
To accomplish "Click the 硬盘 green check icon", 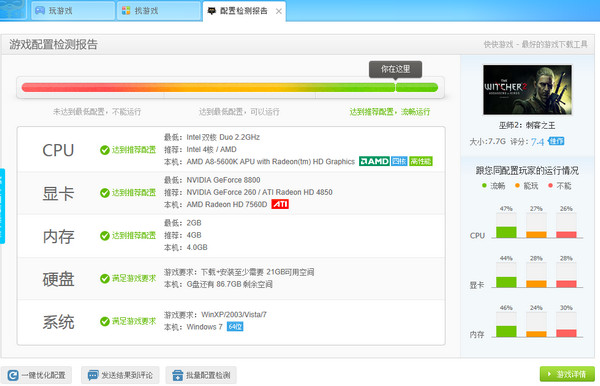I will point(104,279).
